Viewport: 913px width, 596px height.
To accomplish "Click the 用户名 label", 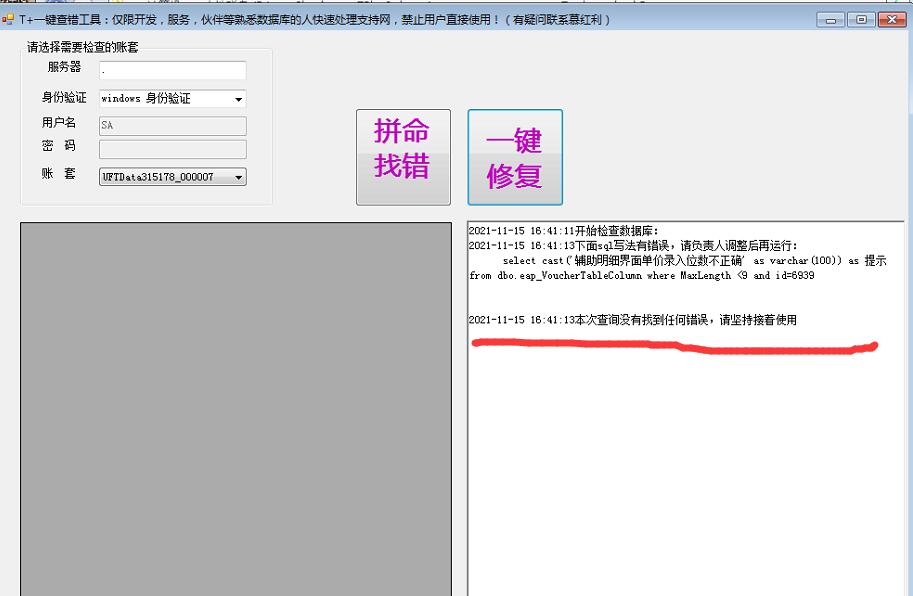I will pyautogui.click(x=59, y=122).
